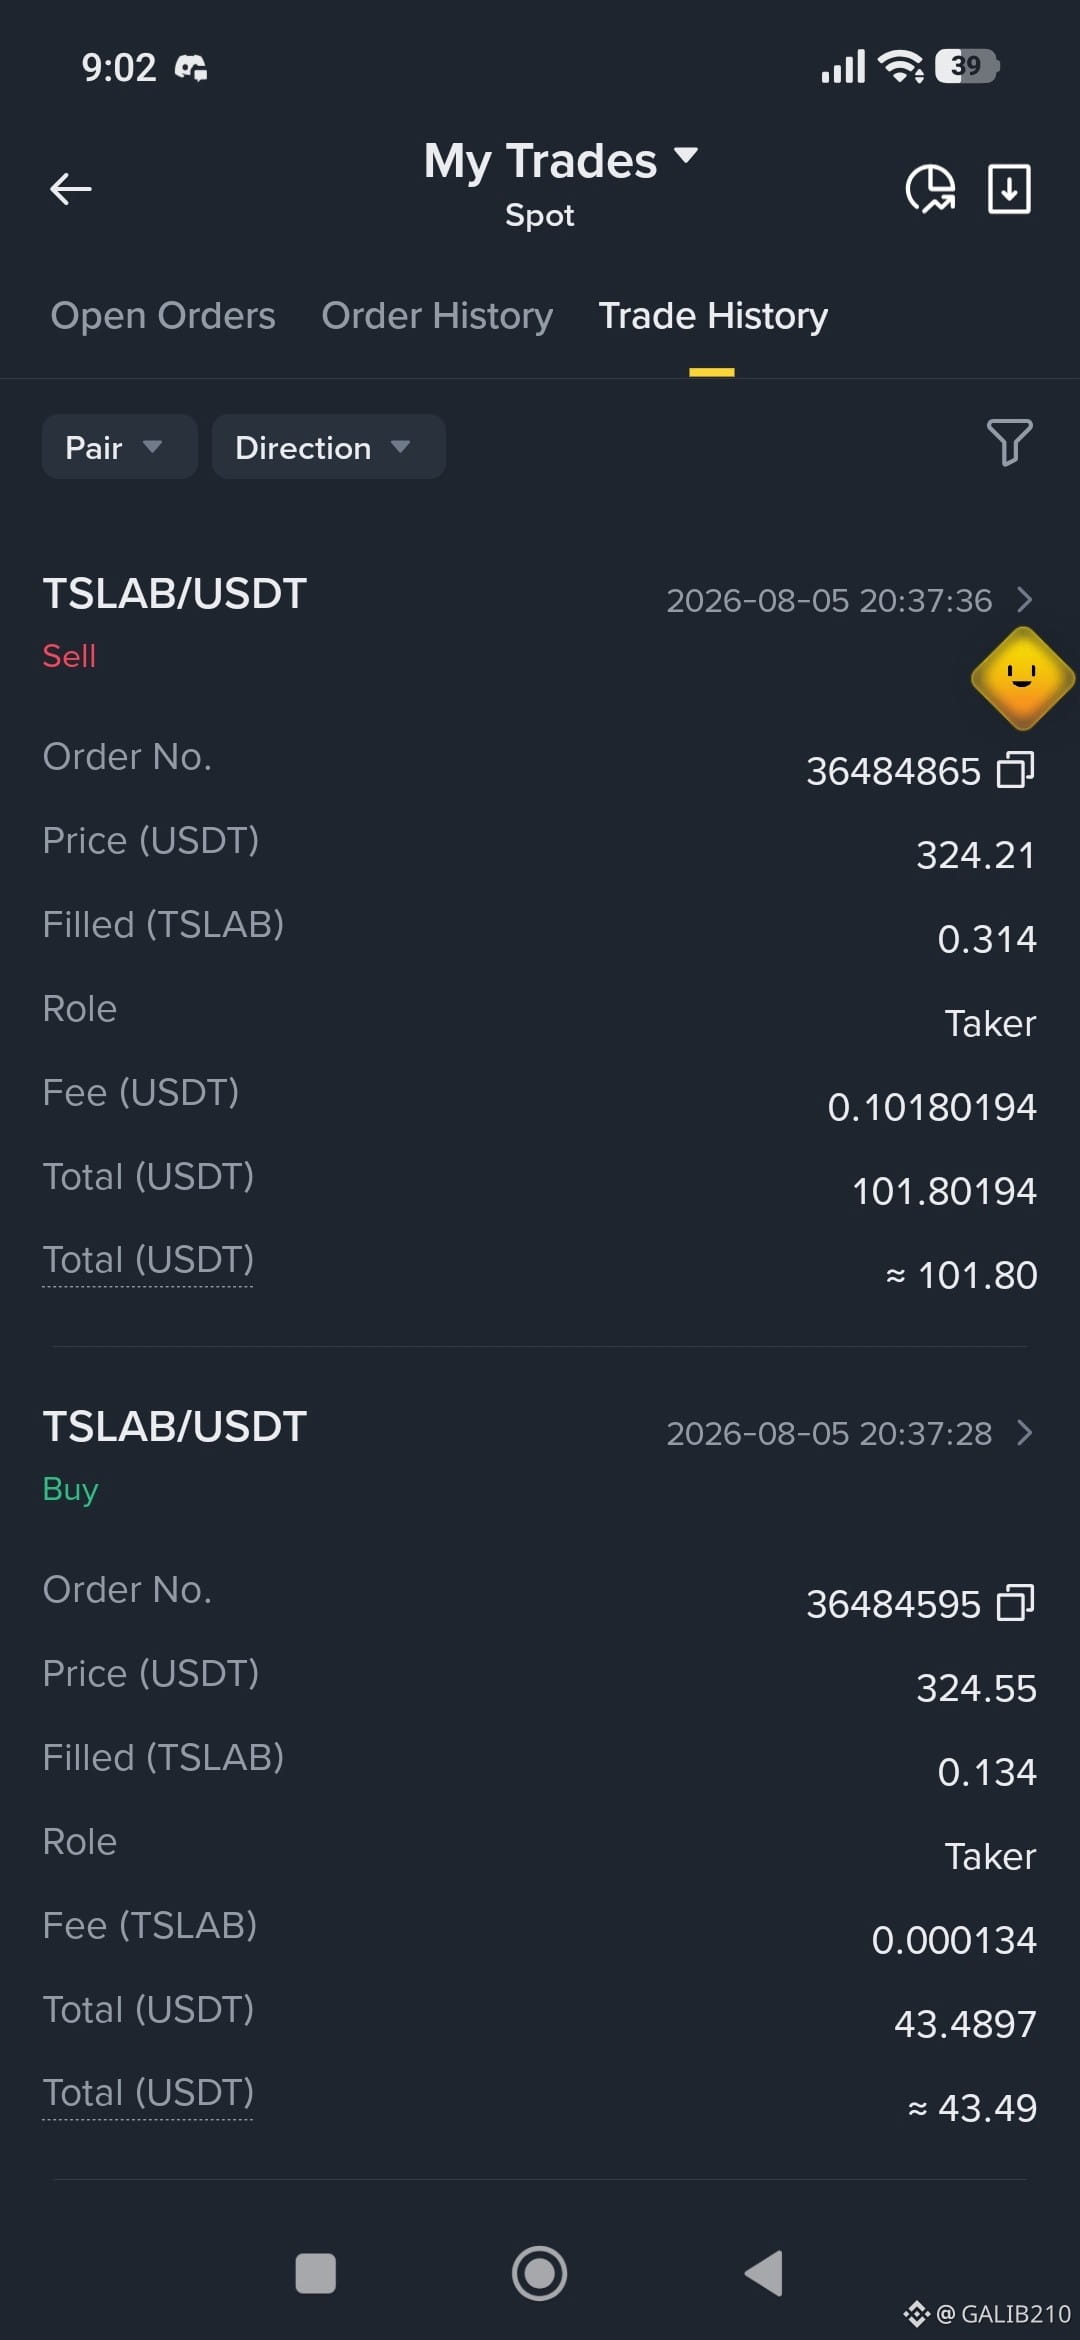Image resolution: width=1080 pixels, height=2340 pixels.
Task: Open details chevron for 20:37:36 trade
Action: point(1024,599)
